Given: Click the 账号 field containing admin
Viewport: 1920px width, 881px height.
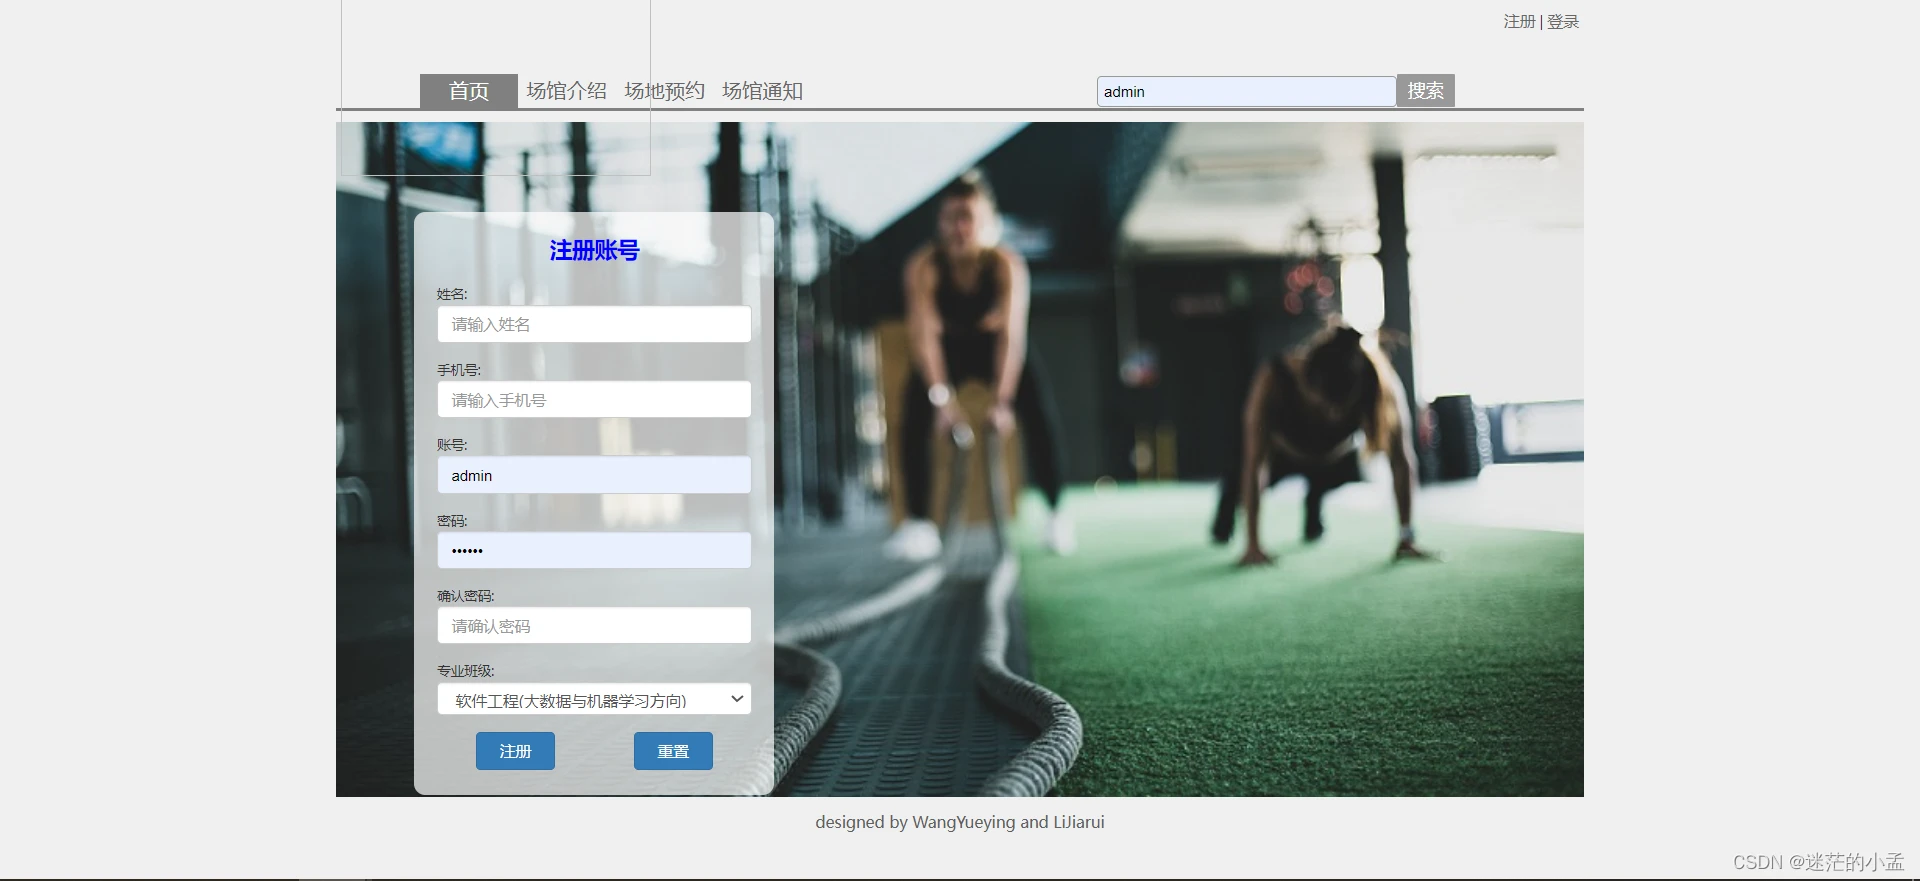Looking at the screenshot, I should [594, 475].
